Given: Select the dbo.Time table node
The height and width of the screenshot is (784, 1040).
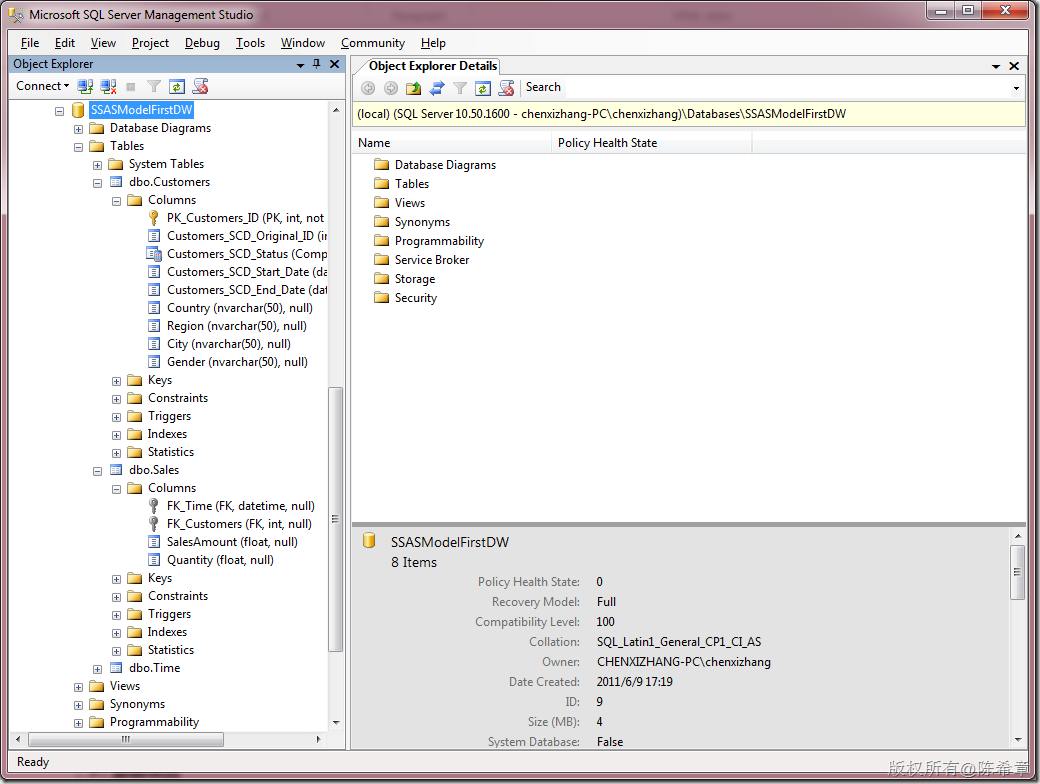Looking at the screenshot, I should pyautogui.click(x=145, y=668).
